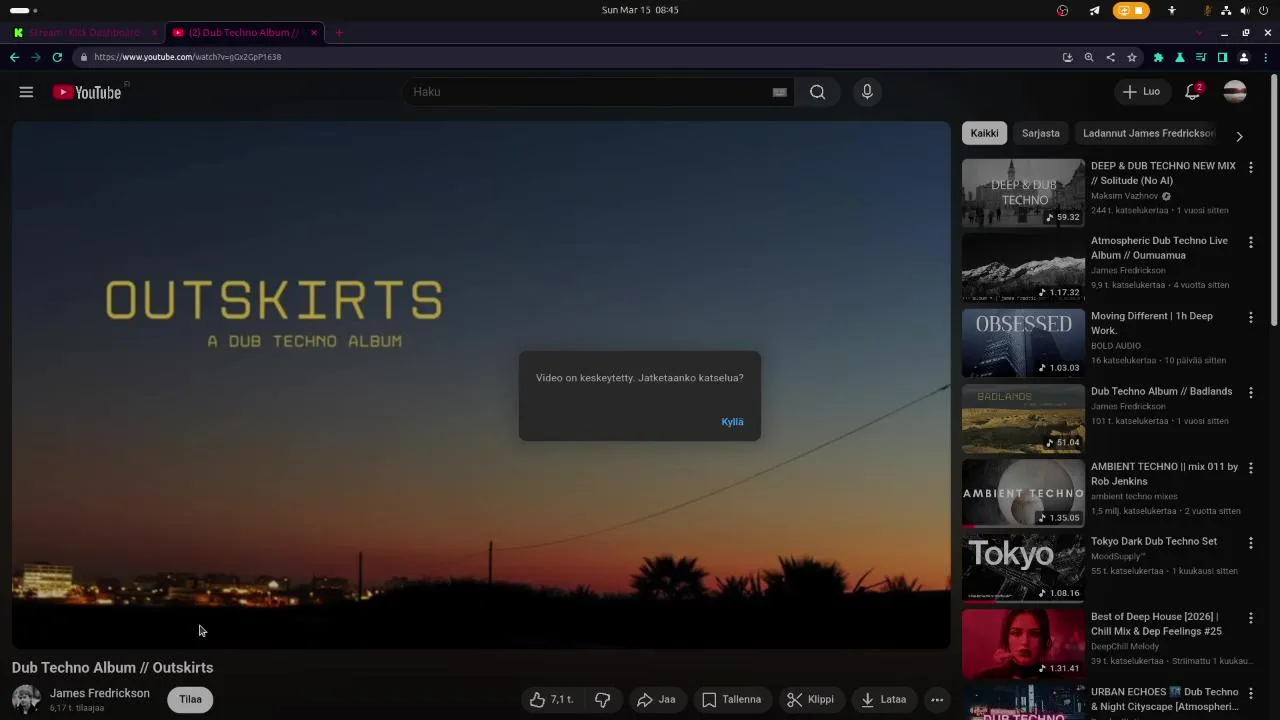Viewport: 1280px width, 720px height.
Task: Open a new browser tab
Action: 339,33
